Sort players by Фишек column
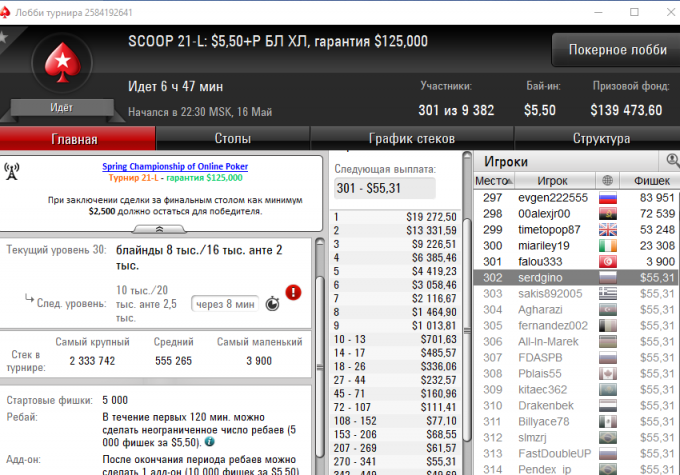 pos(651,180)
